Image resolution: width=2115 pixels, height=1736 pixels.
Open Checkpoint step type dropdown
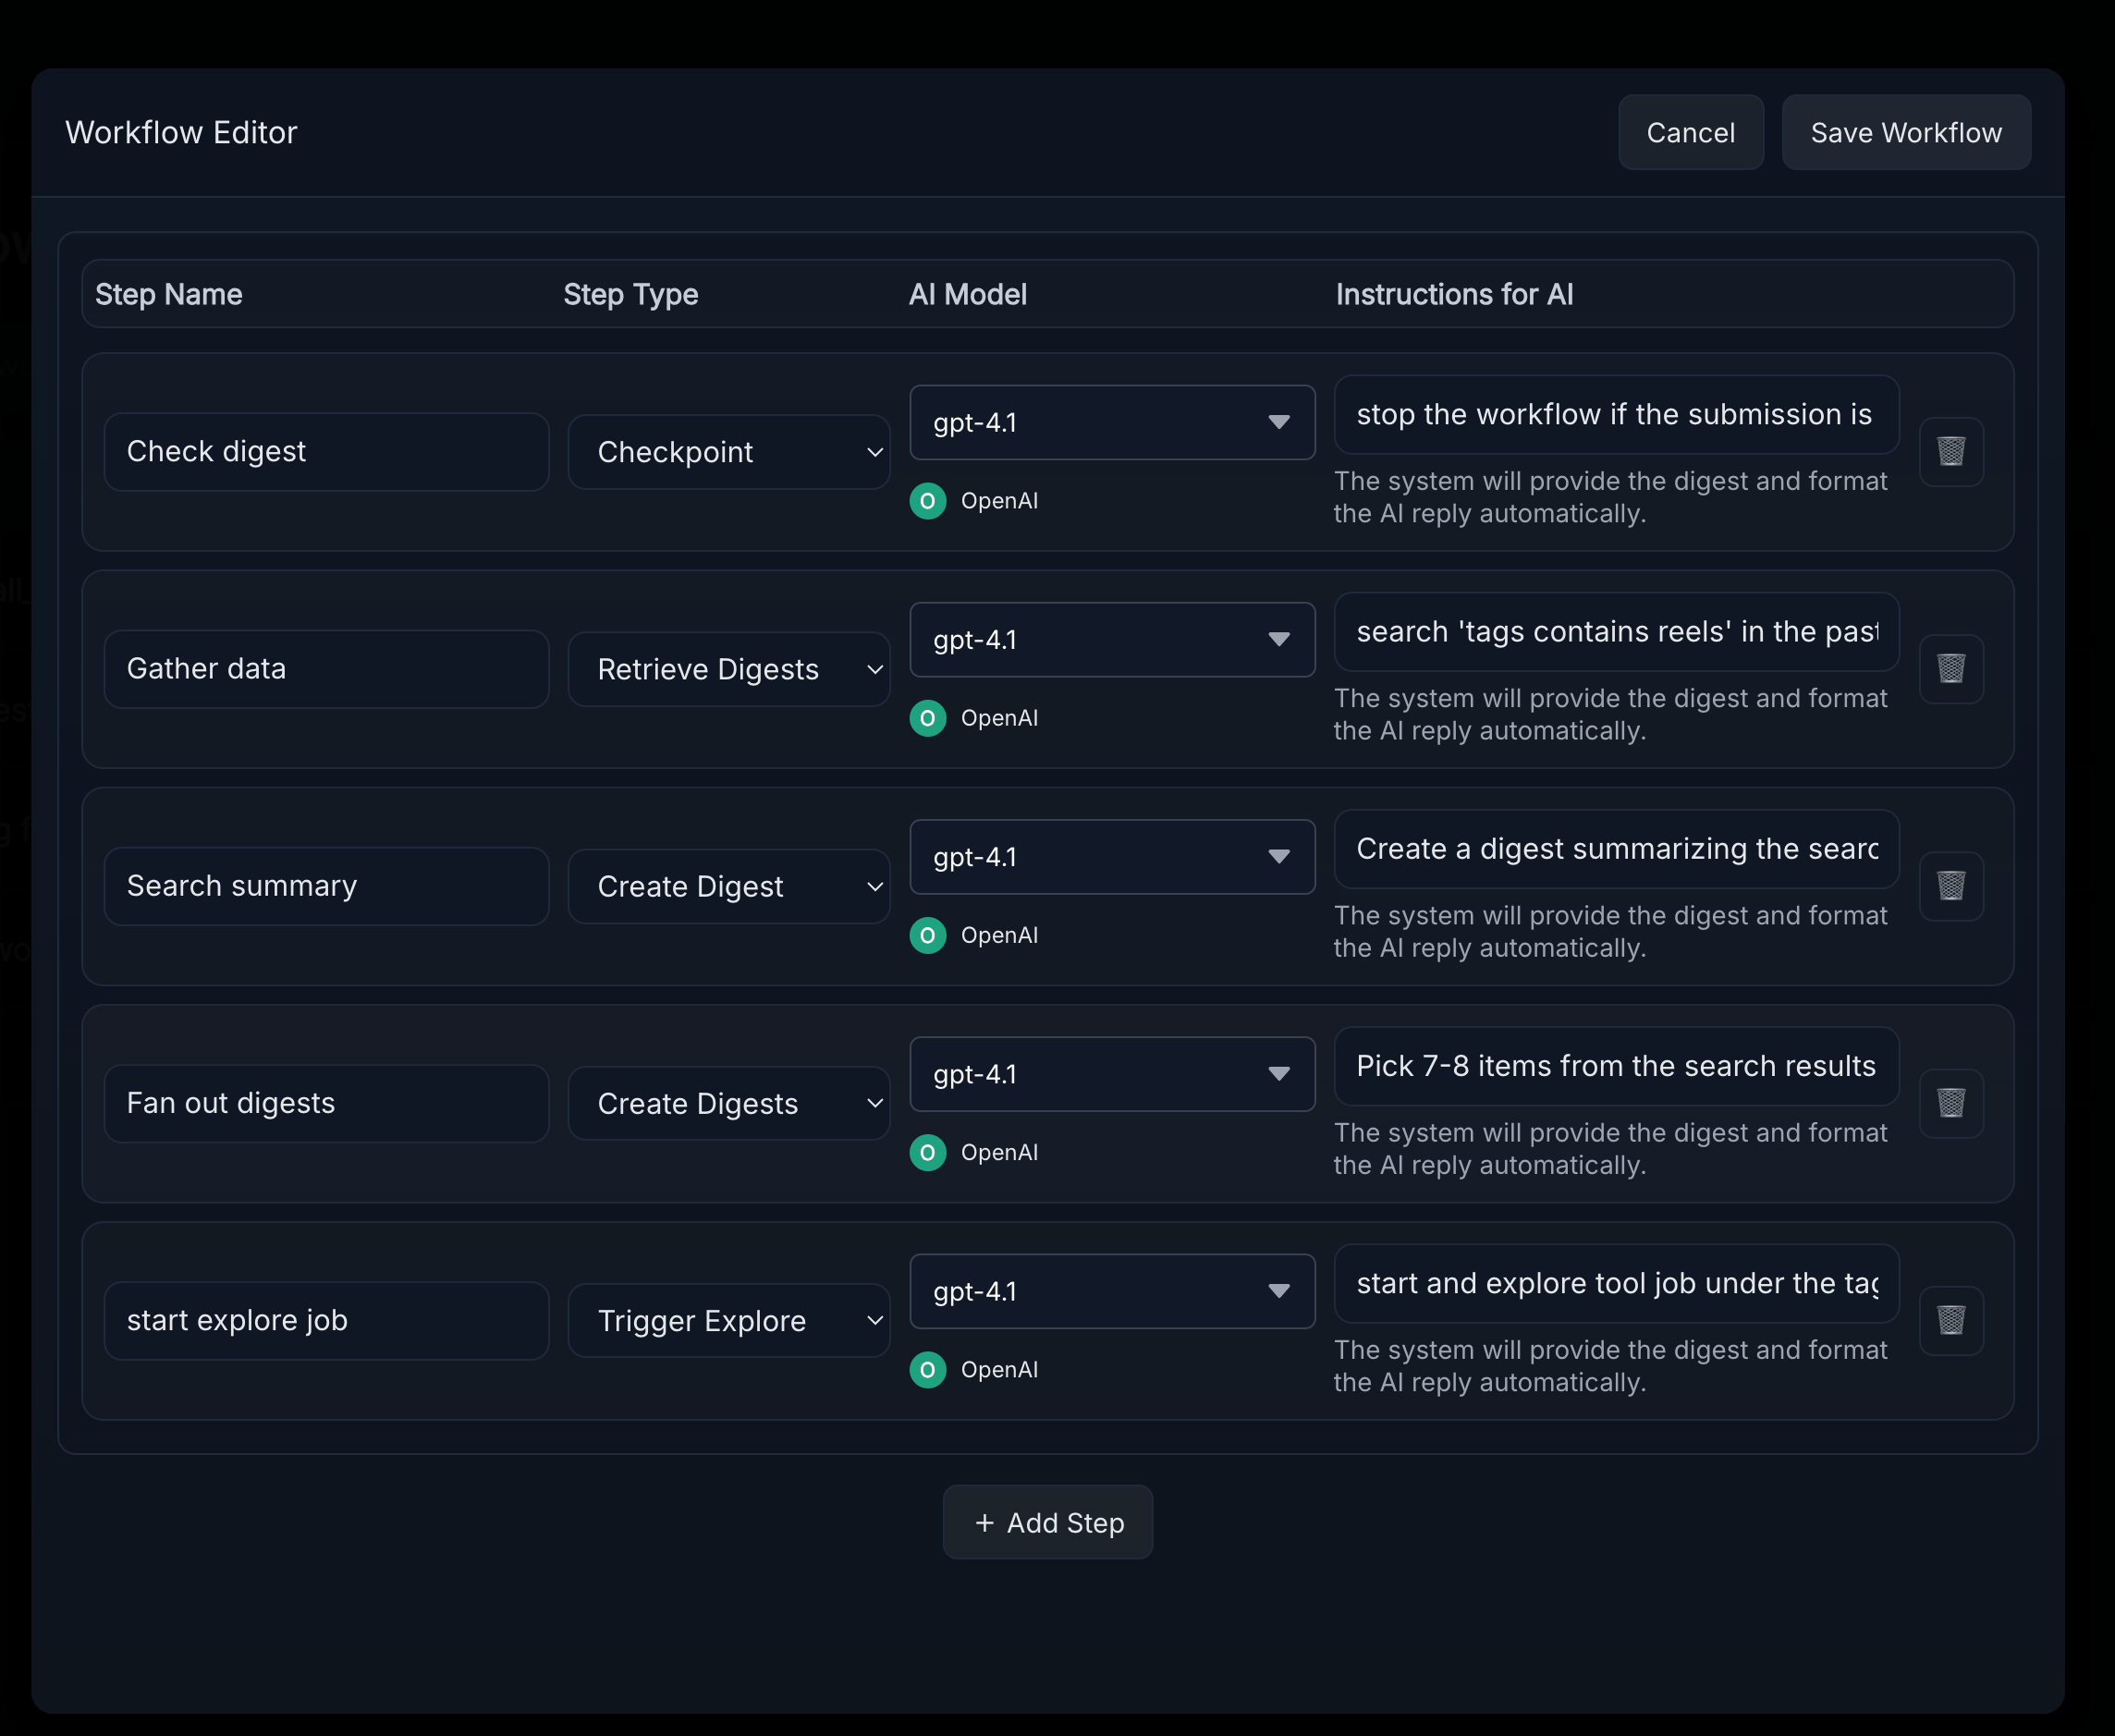click(729, 452)
